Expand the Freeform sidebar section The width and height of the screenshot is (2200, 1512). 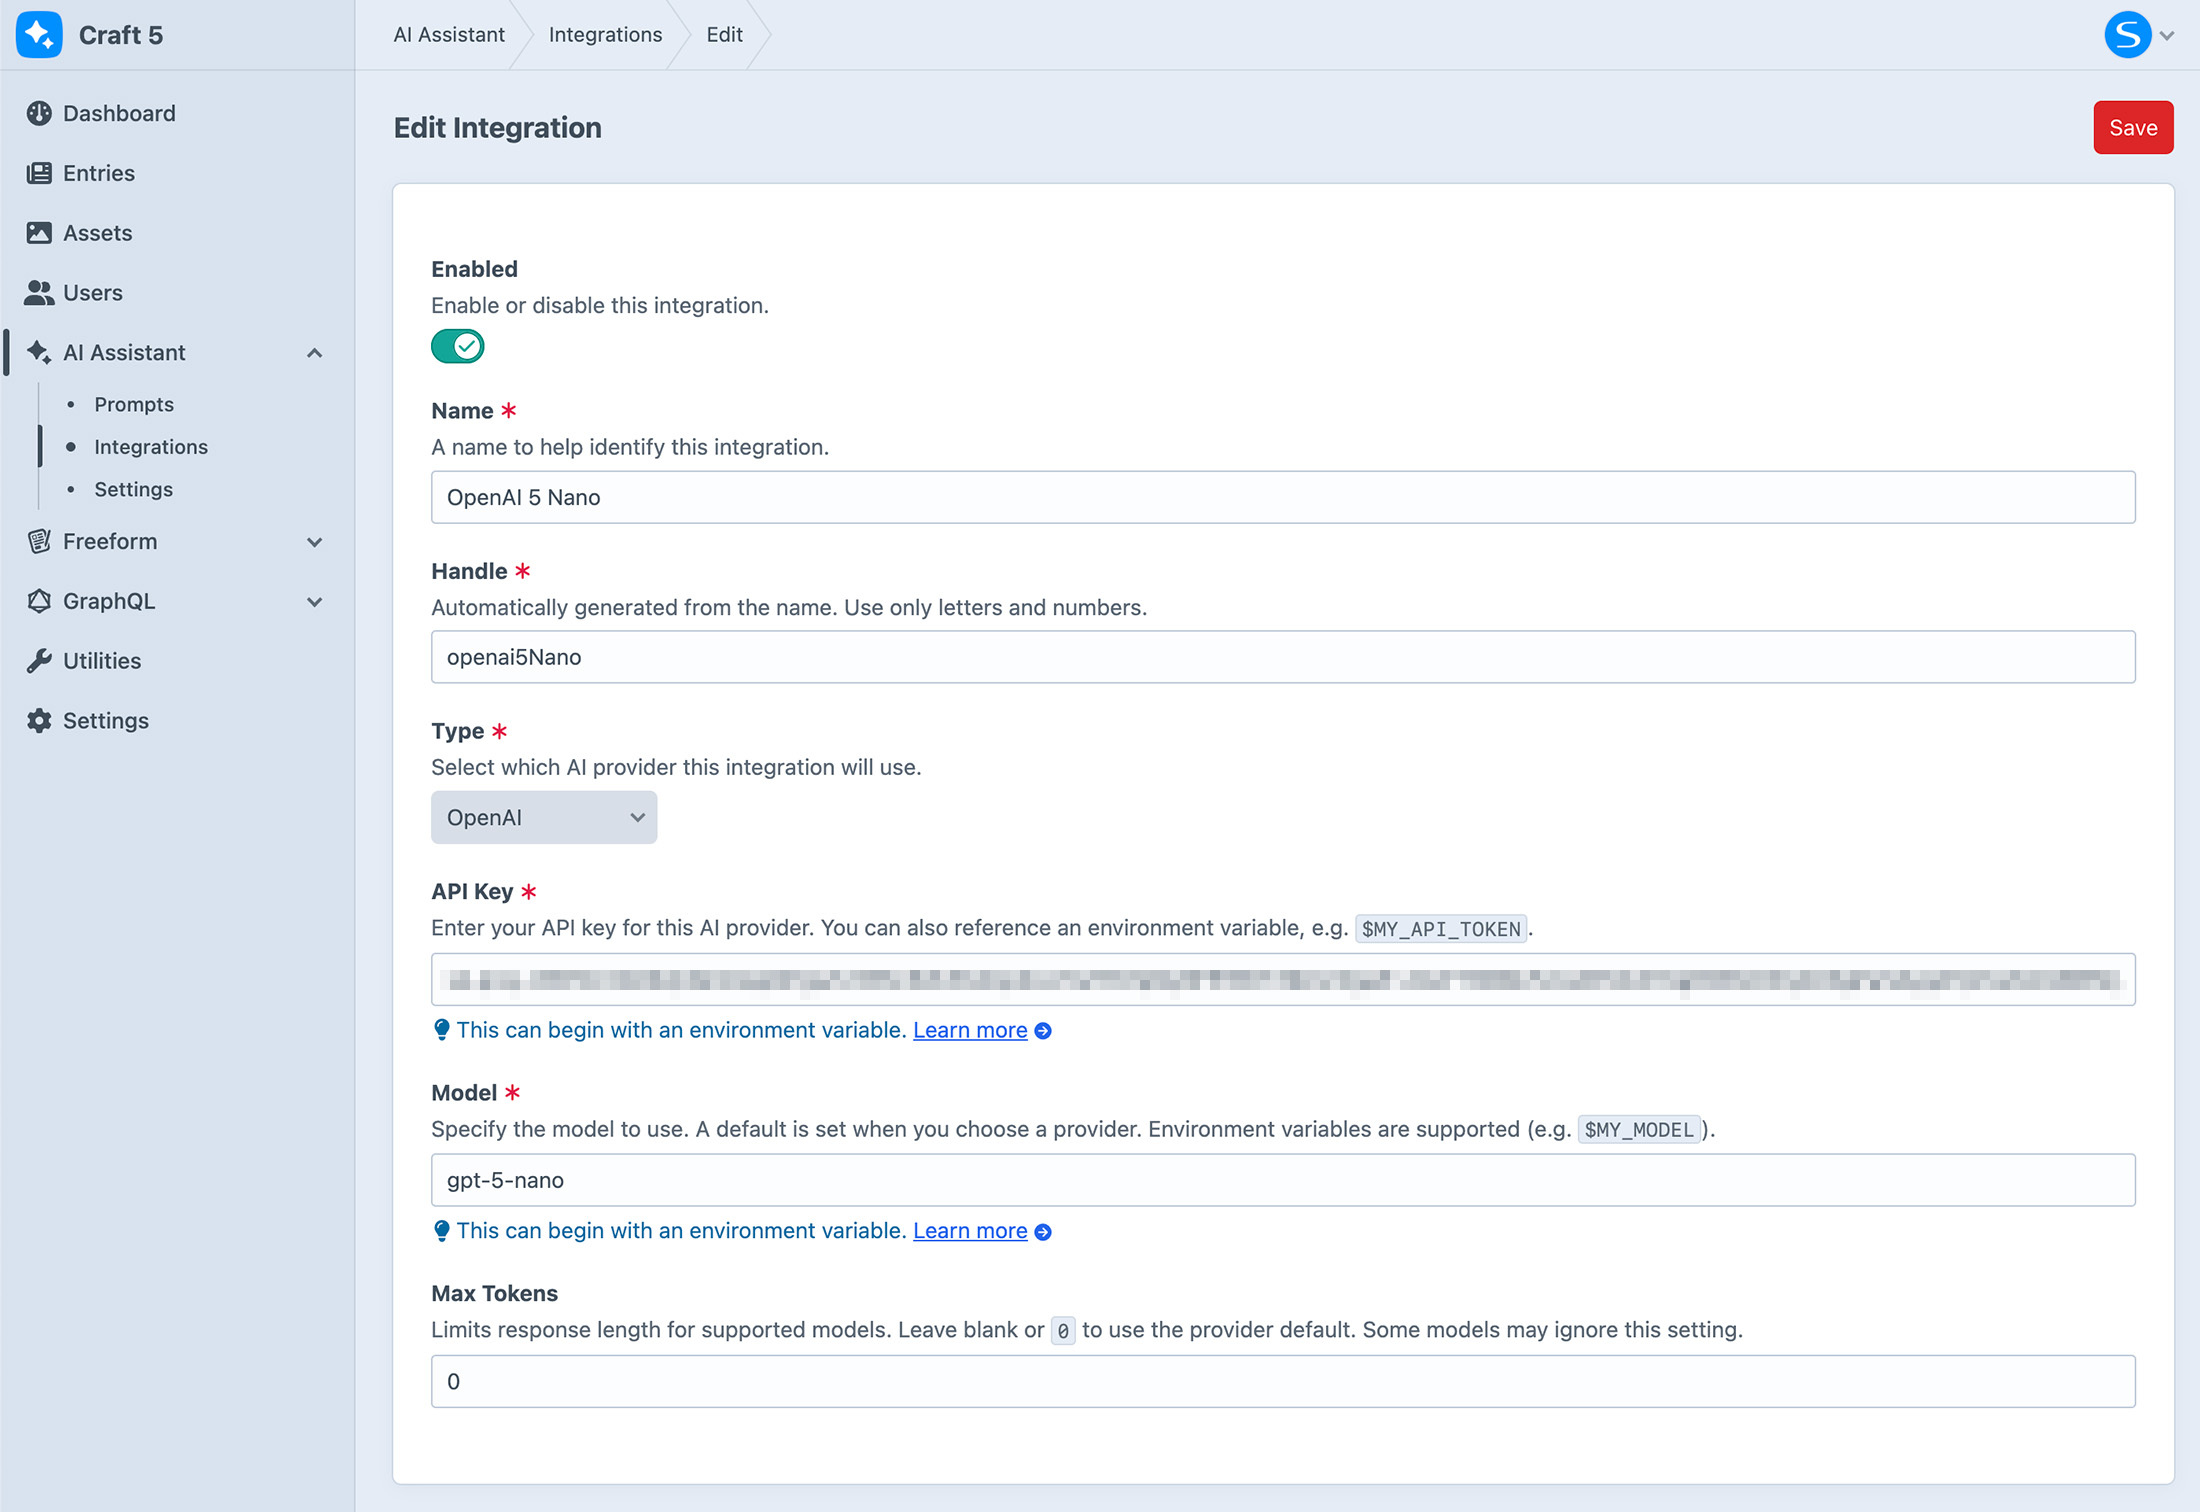coord(315,542)
